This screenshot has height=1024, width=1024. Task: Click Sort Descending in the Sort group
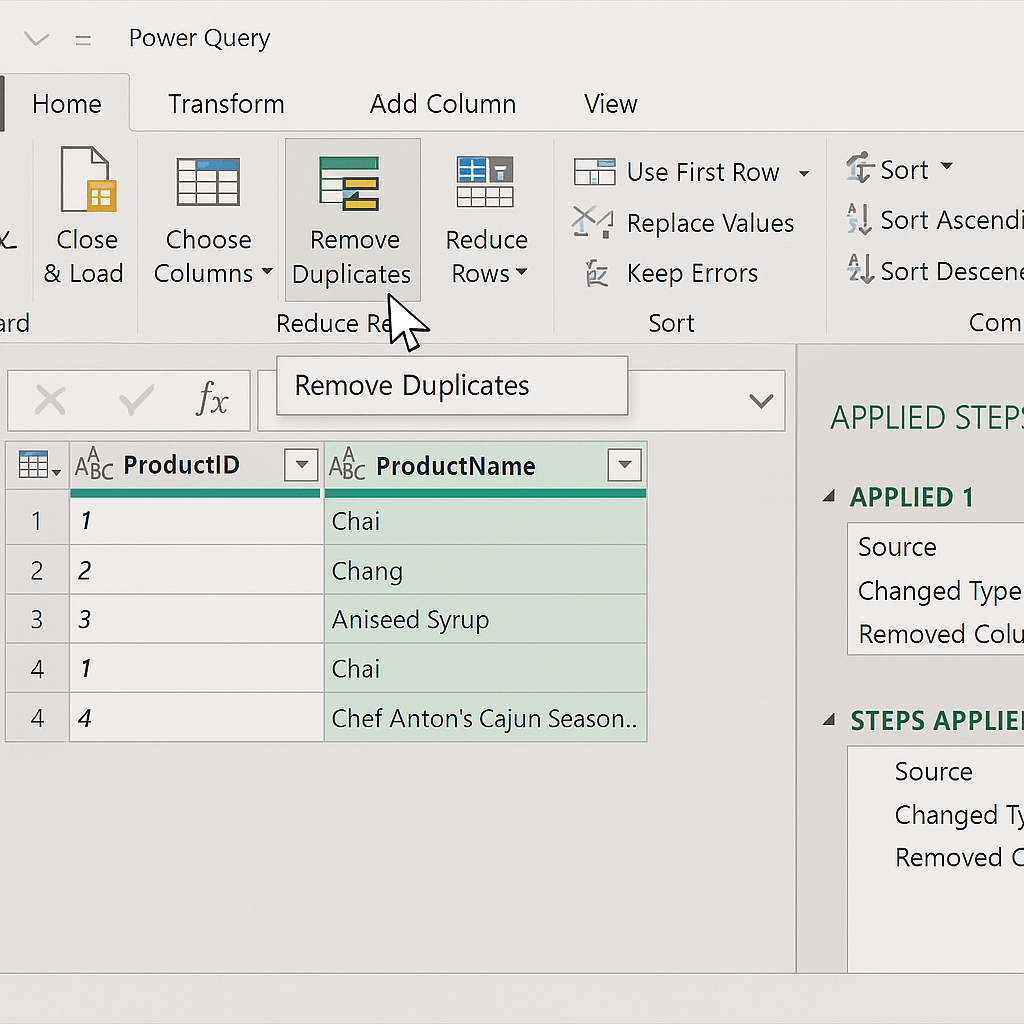point(858,271)
